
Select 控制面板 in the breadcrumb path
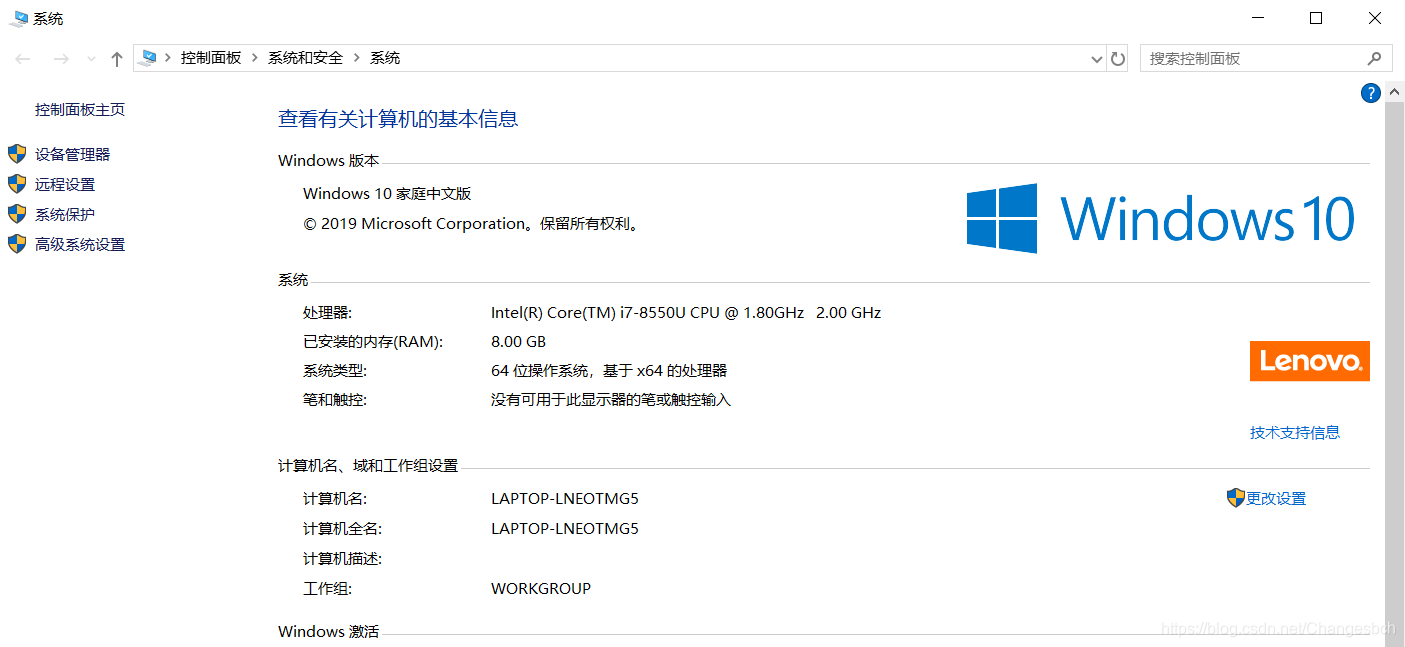click(x=211, y=58)
